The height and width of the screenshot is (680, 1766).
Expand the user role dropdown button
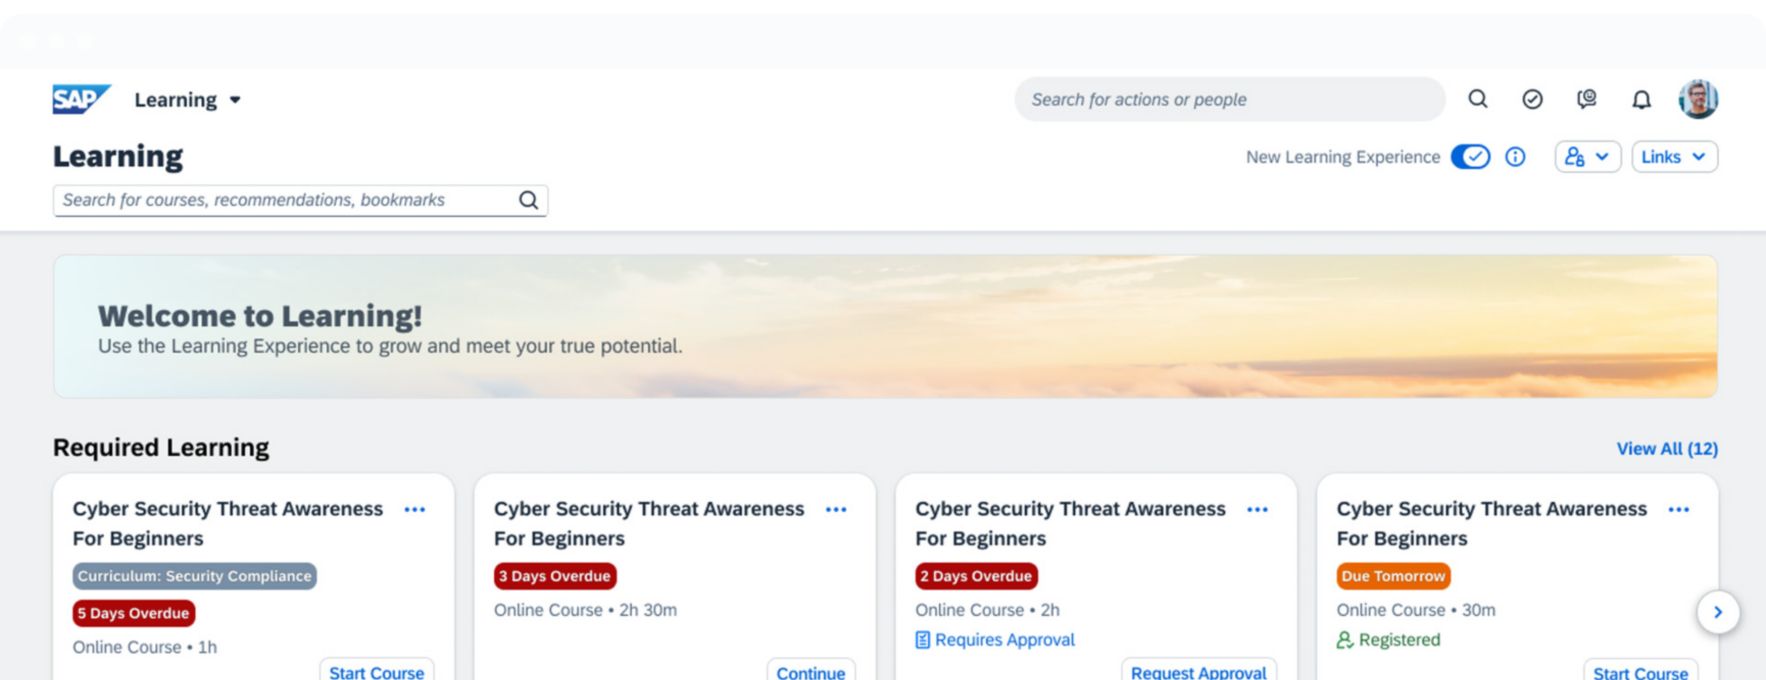[1587, 157]
